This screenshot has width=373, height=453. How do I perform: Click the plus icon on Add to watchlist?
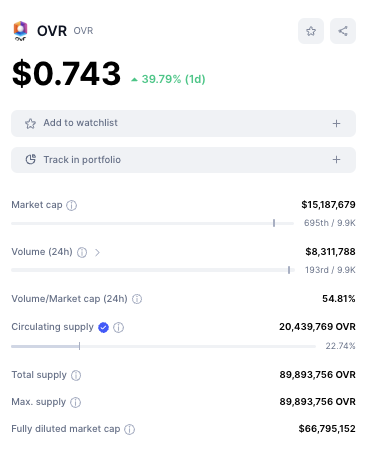[x=336, y=124]
